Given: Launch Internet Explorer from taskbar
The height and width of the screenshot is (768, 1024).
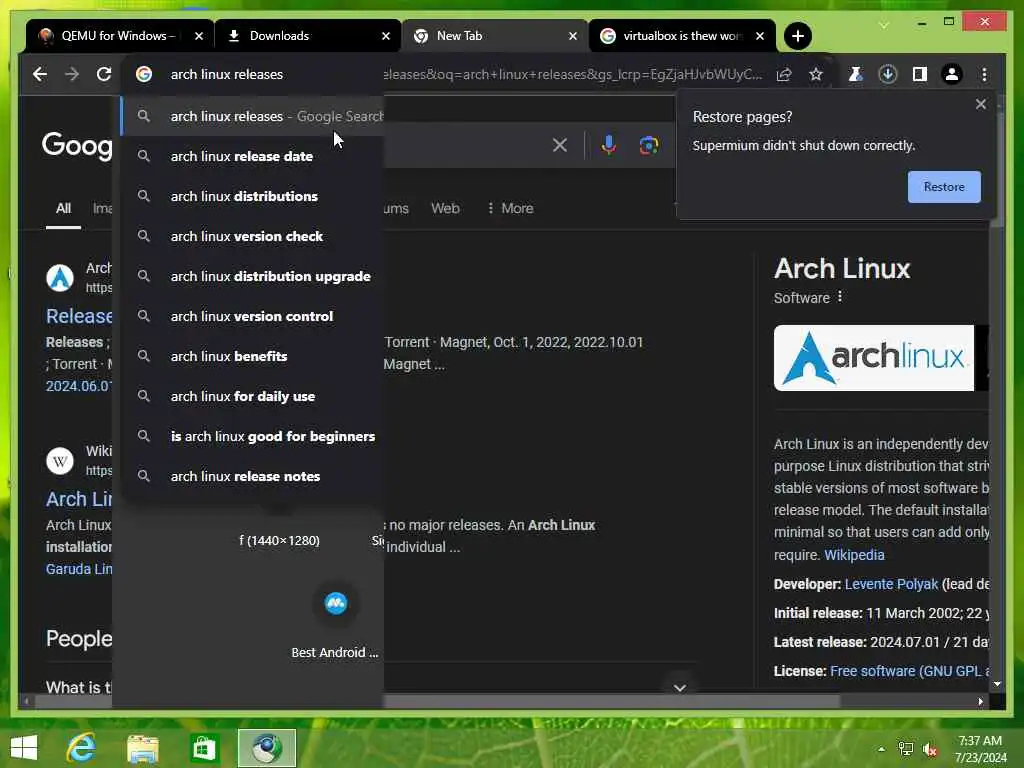Looking at the screenshot, I should pos(81,748).
